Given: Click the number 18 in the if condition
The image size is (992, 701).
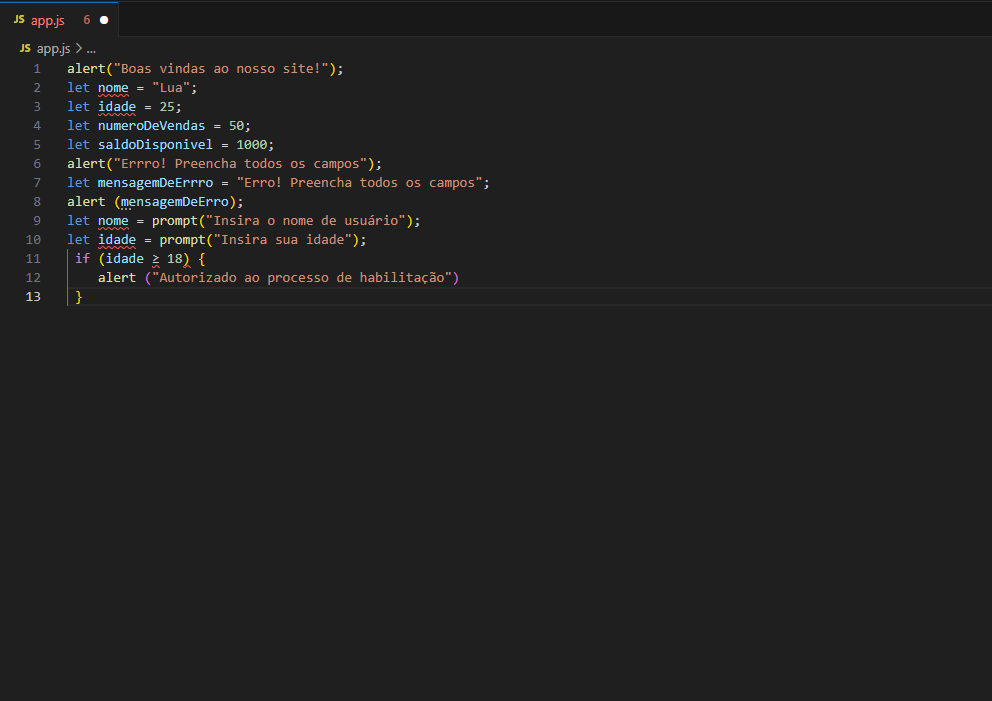Looking at the screenshot, I should (x=175, y=258).
